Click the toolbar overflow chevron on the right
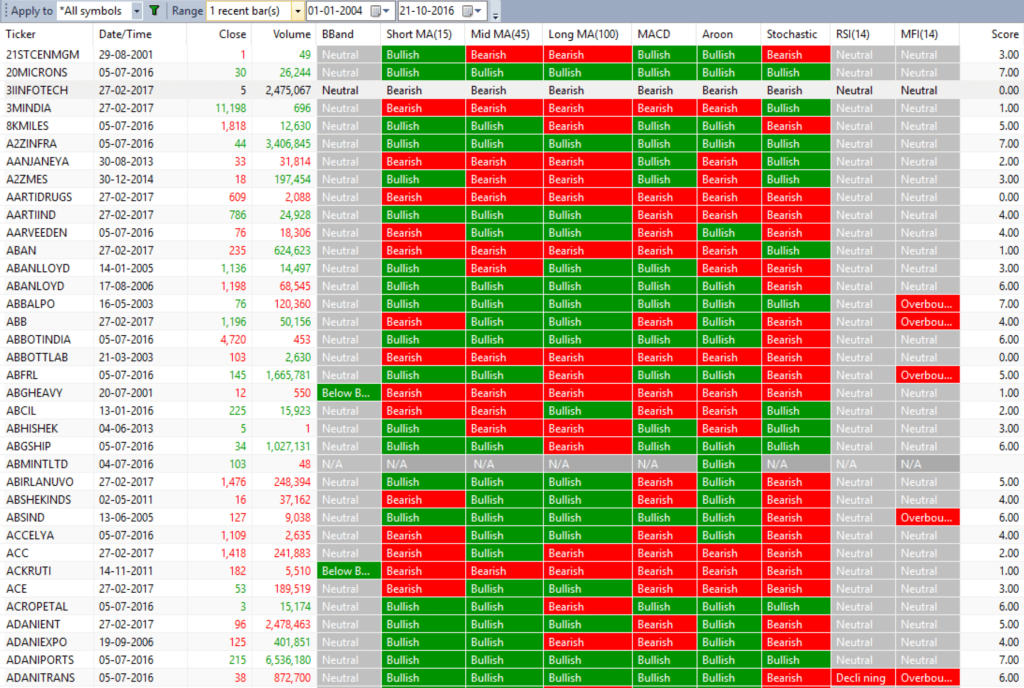The width and height of the screenshot is (1024, 688). tap(495, 15)
